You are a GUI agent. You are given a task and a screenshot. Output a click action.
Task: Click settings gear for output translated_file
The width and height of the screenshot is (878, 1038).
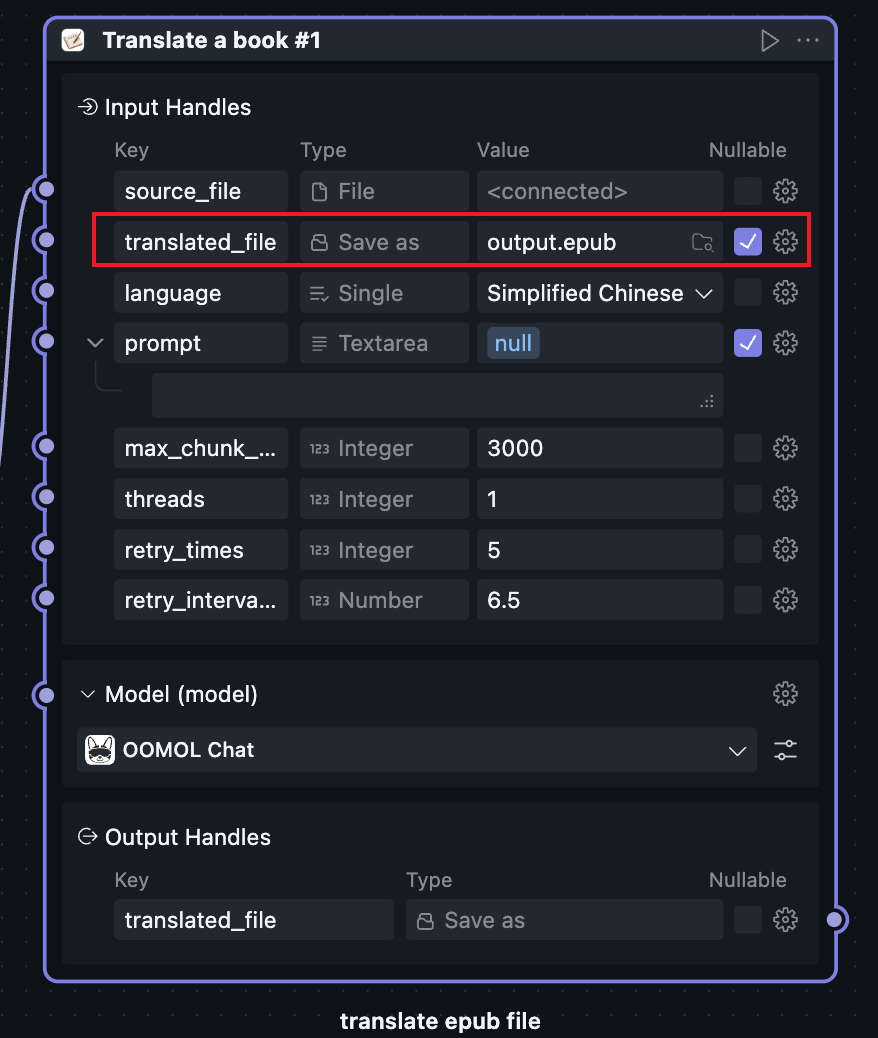pyautogui.click(x=786, y=920)
